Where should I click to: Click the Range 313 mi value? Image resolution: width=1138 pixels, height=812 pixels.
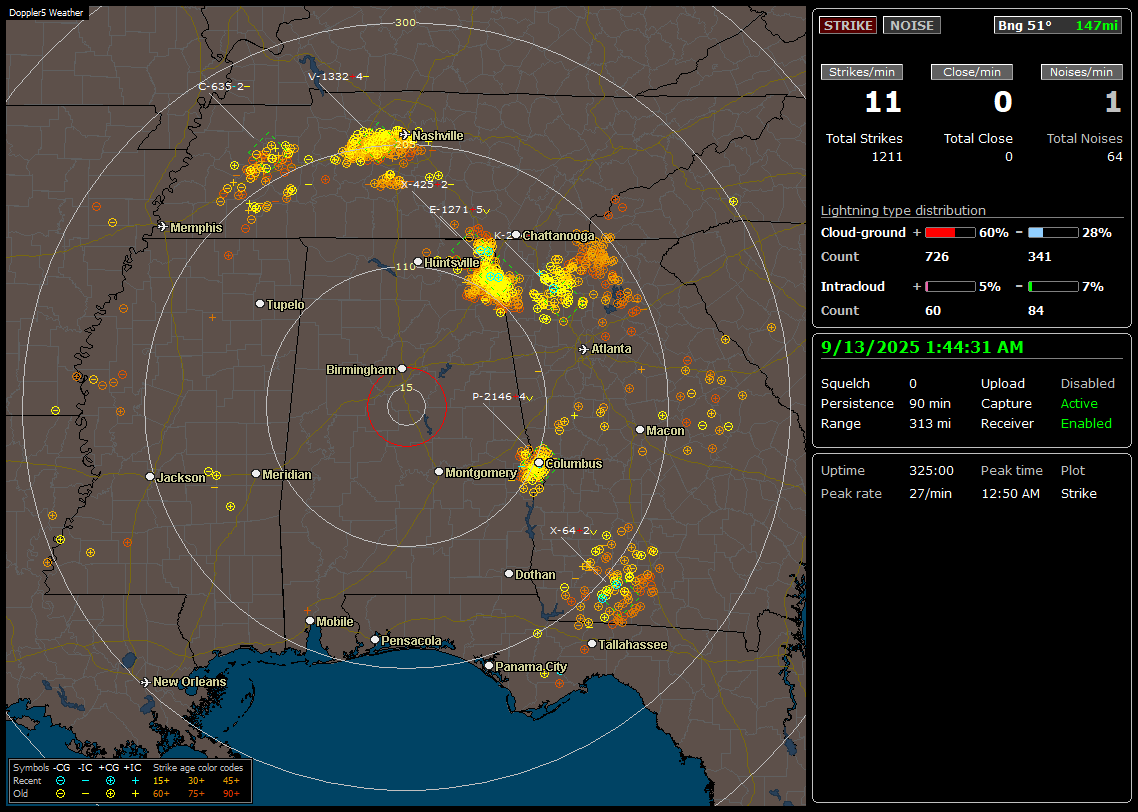930,424
